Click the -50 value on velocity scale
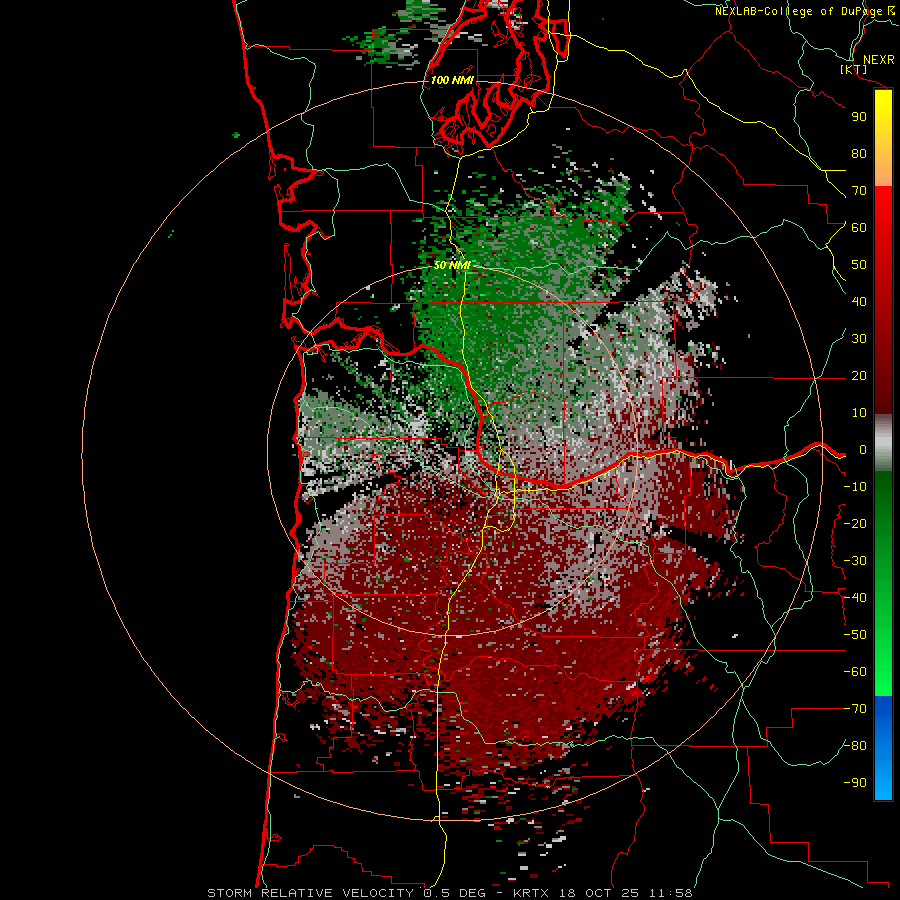The height and width of the screenshot is (900, 900). click(855, 635)
